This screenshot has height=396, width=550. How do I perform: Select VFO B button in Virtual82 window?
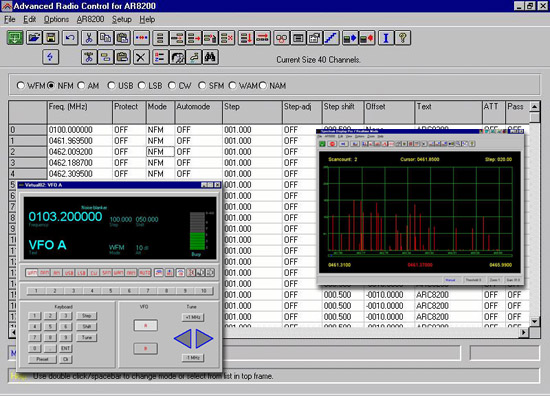(x=146, y=348)
